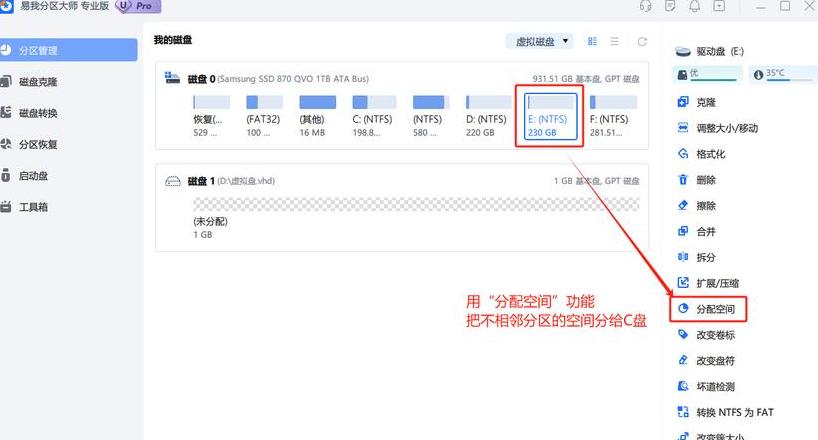Click the 35°C temperature indicator

[x=783, y=74]
